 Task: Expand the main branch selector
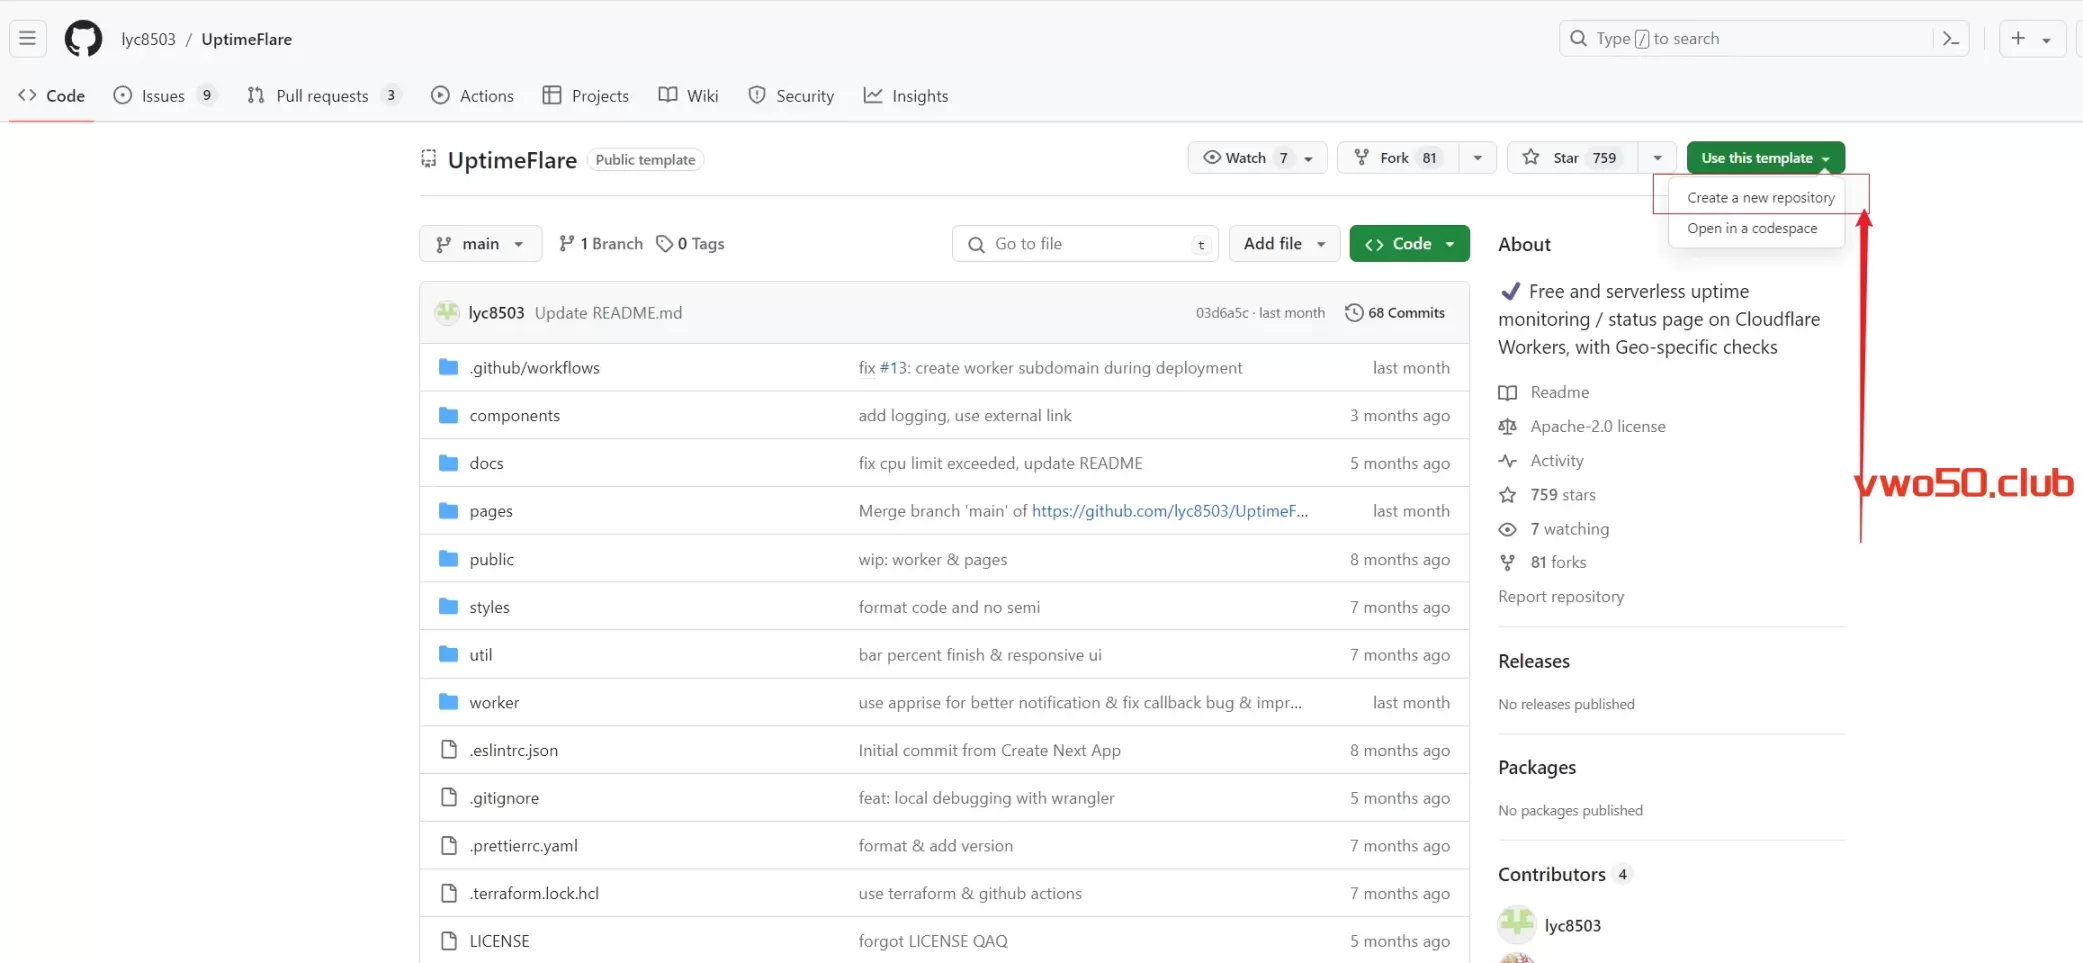(480, 244)
